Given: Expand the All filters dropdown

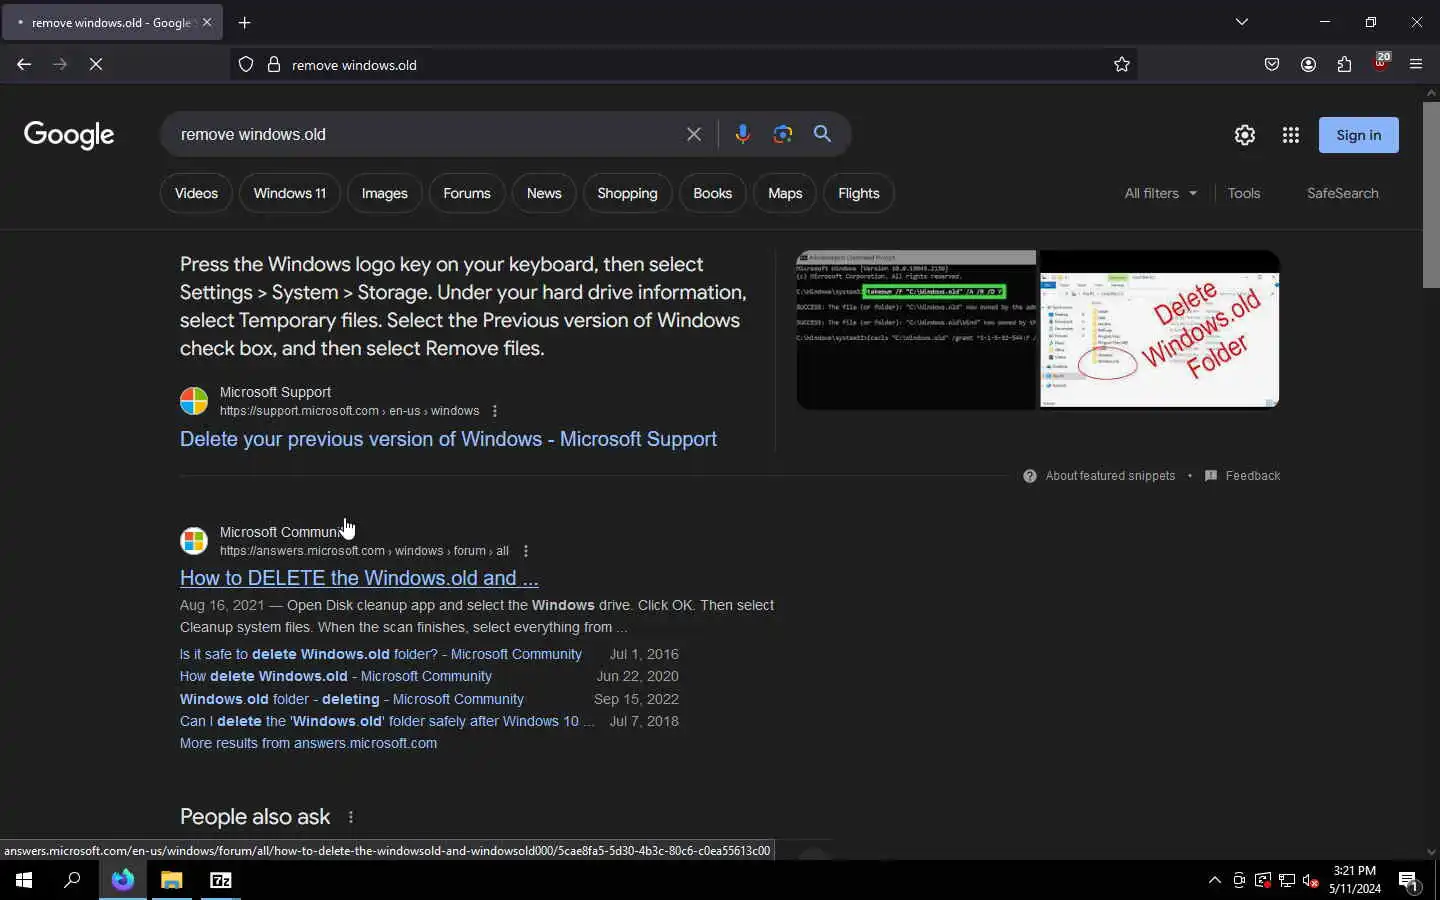Looking at the screenshot, I should tap(1160, 193).
